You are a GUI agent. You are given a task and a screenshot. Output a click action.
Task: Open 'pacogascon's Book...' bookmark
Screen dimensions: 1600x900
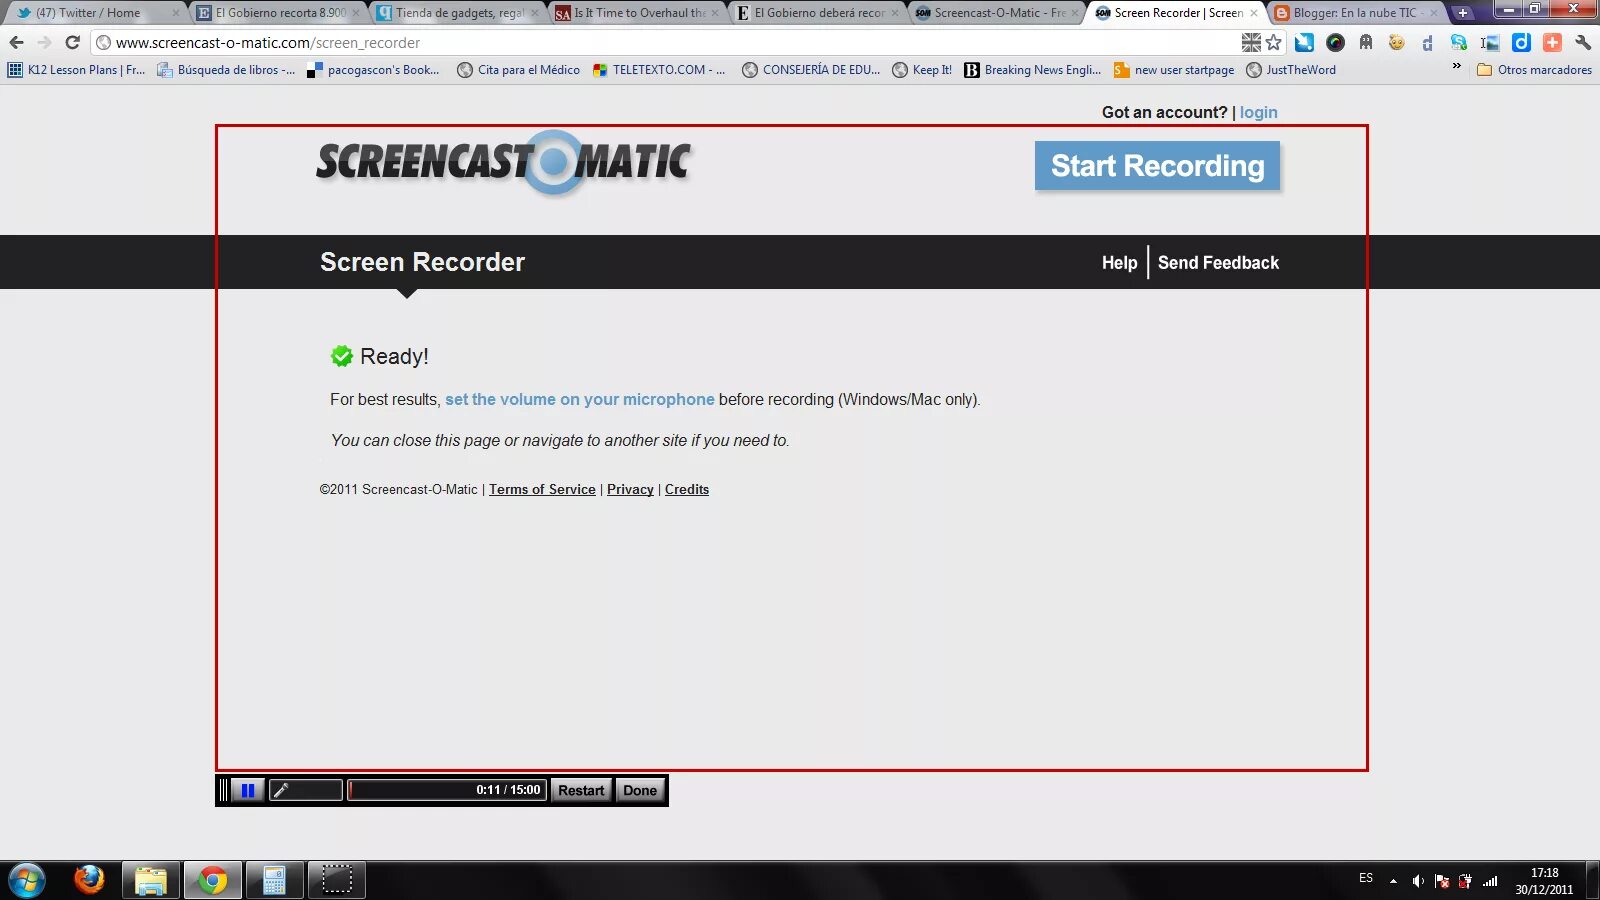(x=374, y=70)
